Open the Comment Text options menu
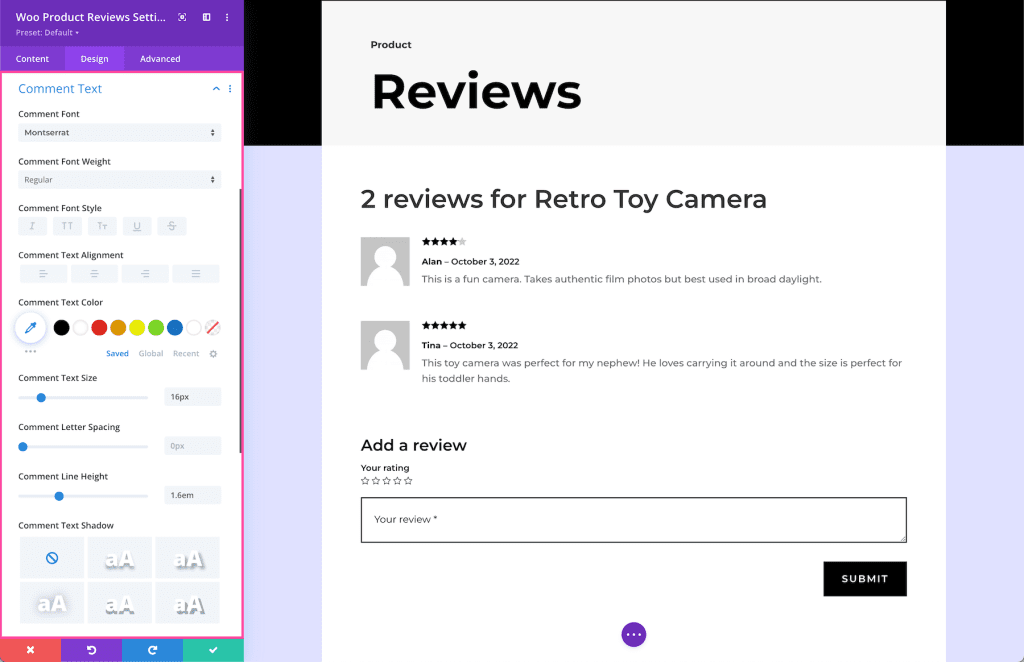1024x662 pixels. point(229,89)
